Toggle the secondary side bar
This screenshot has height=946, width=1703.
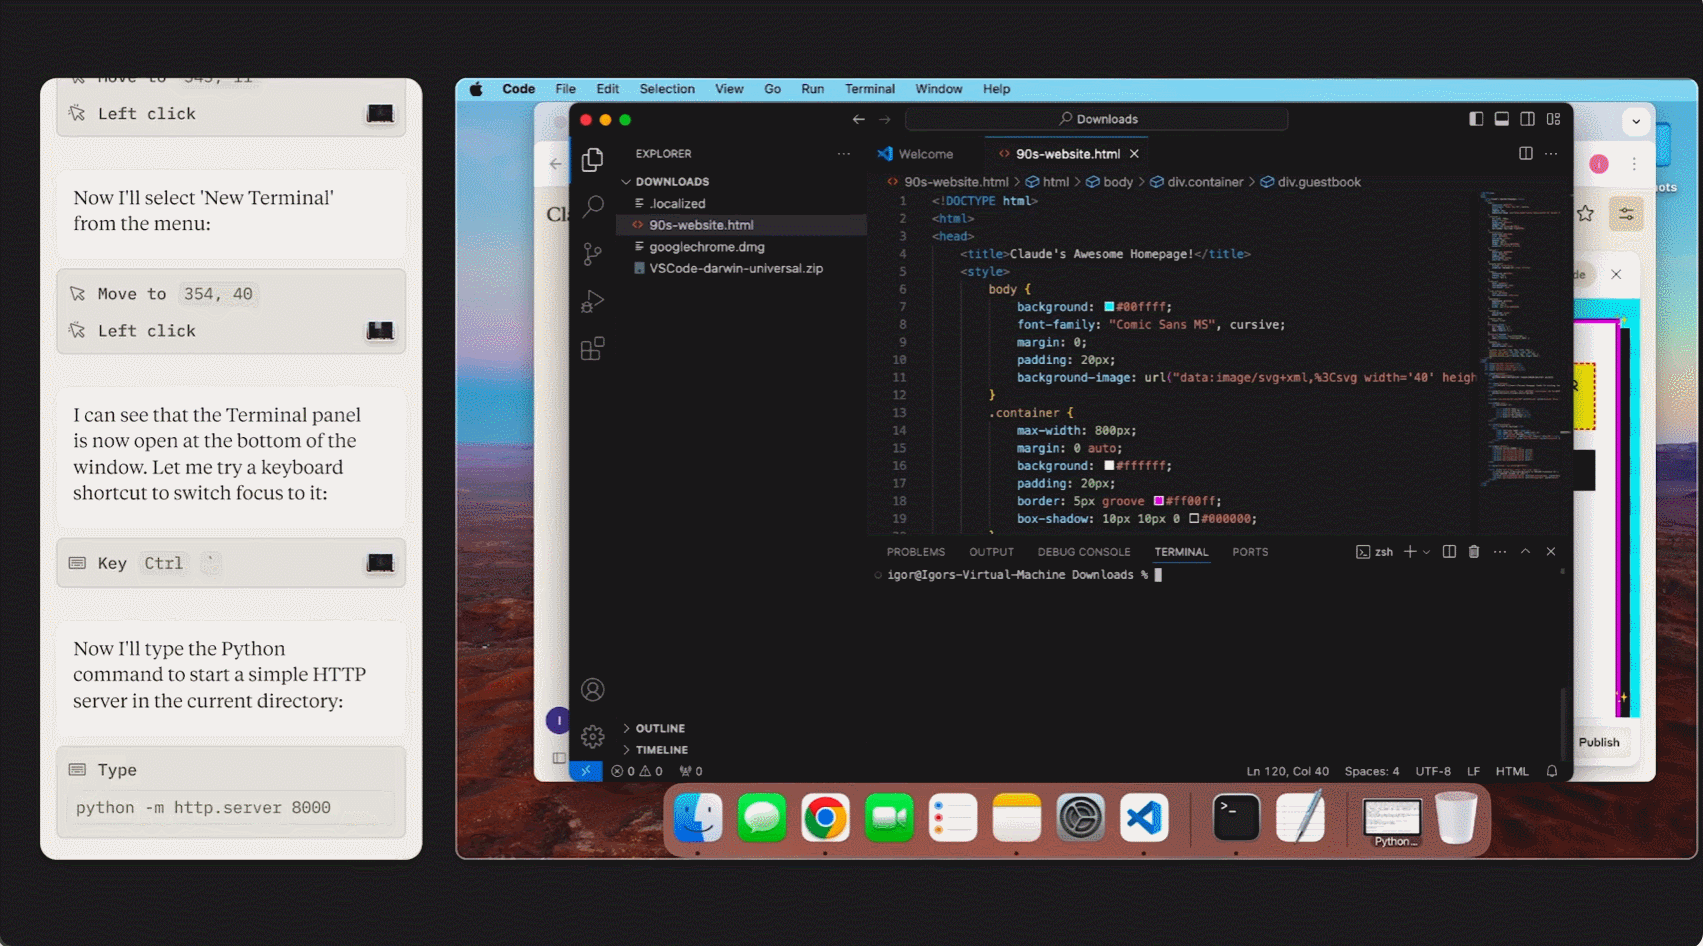pyautogui.click(x=1527, y=119)
